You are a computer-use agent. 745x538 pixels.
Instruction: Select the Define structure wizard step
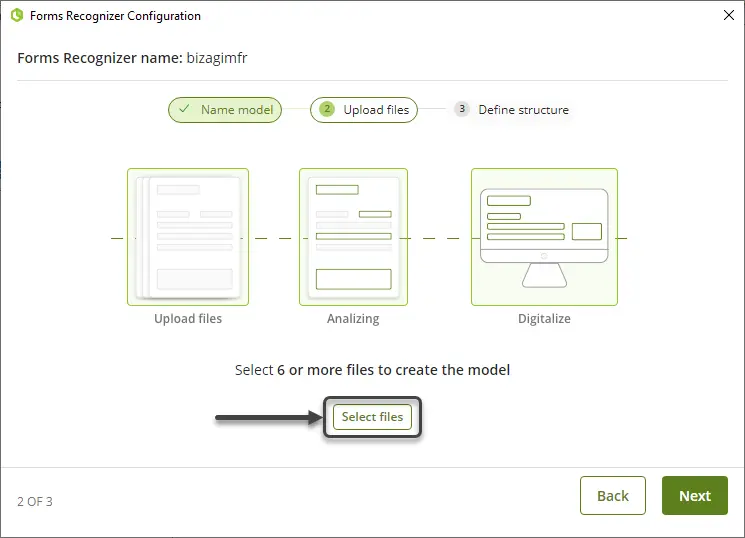512,110
